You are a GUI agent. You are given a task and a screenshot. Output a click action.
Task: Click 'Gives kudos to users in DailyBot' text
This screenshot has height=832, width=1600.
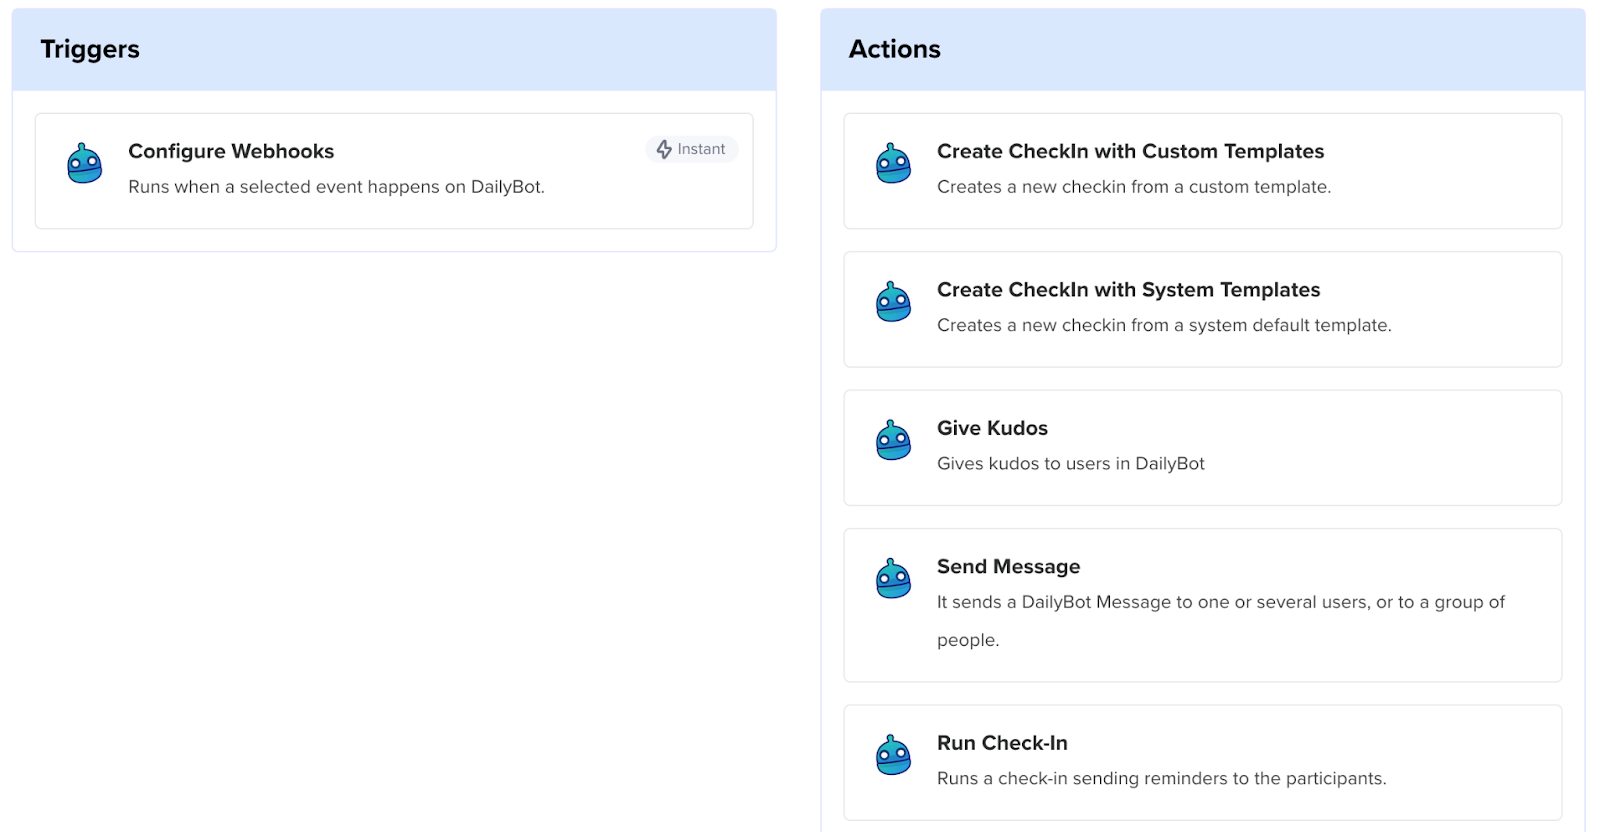tap(1070, 464)
